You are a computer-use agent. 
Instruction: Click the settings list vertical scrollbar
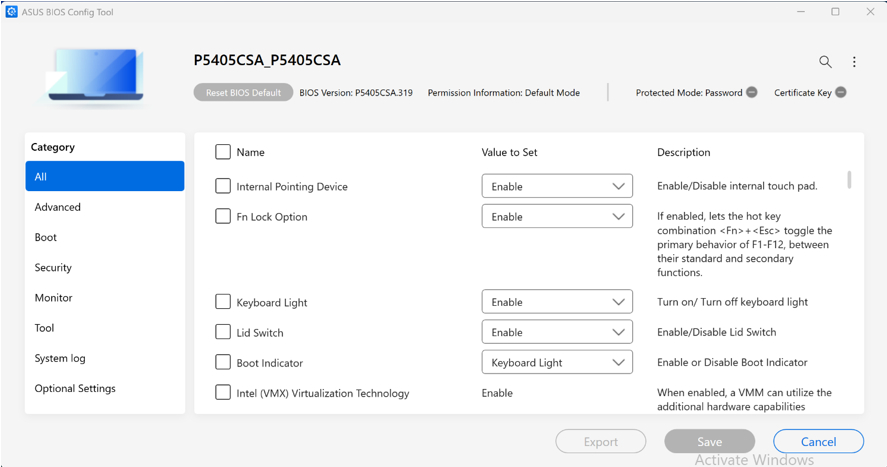coord(849,180)
